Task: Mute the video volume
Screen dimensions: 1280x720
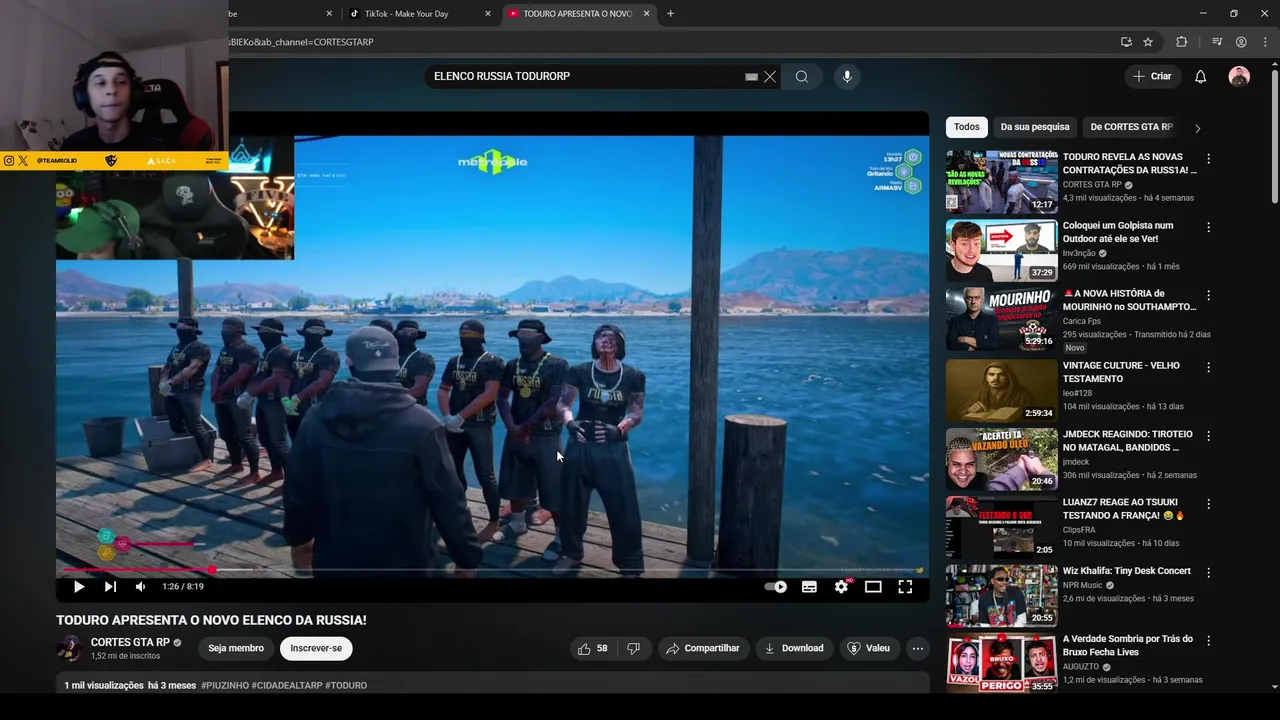Action: click(x=140, y=587)
